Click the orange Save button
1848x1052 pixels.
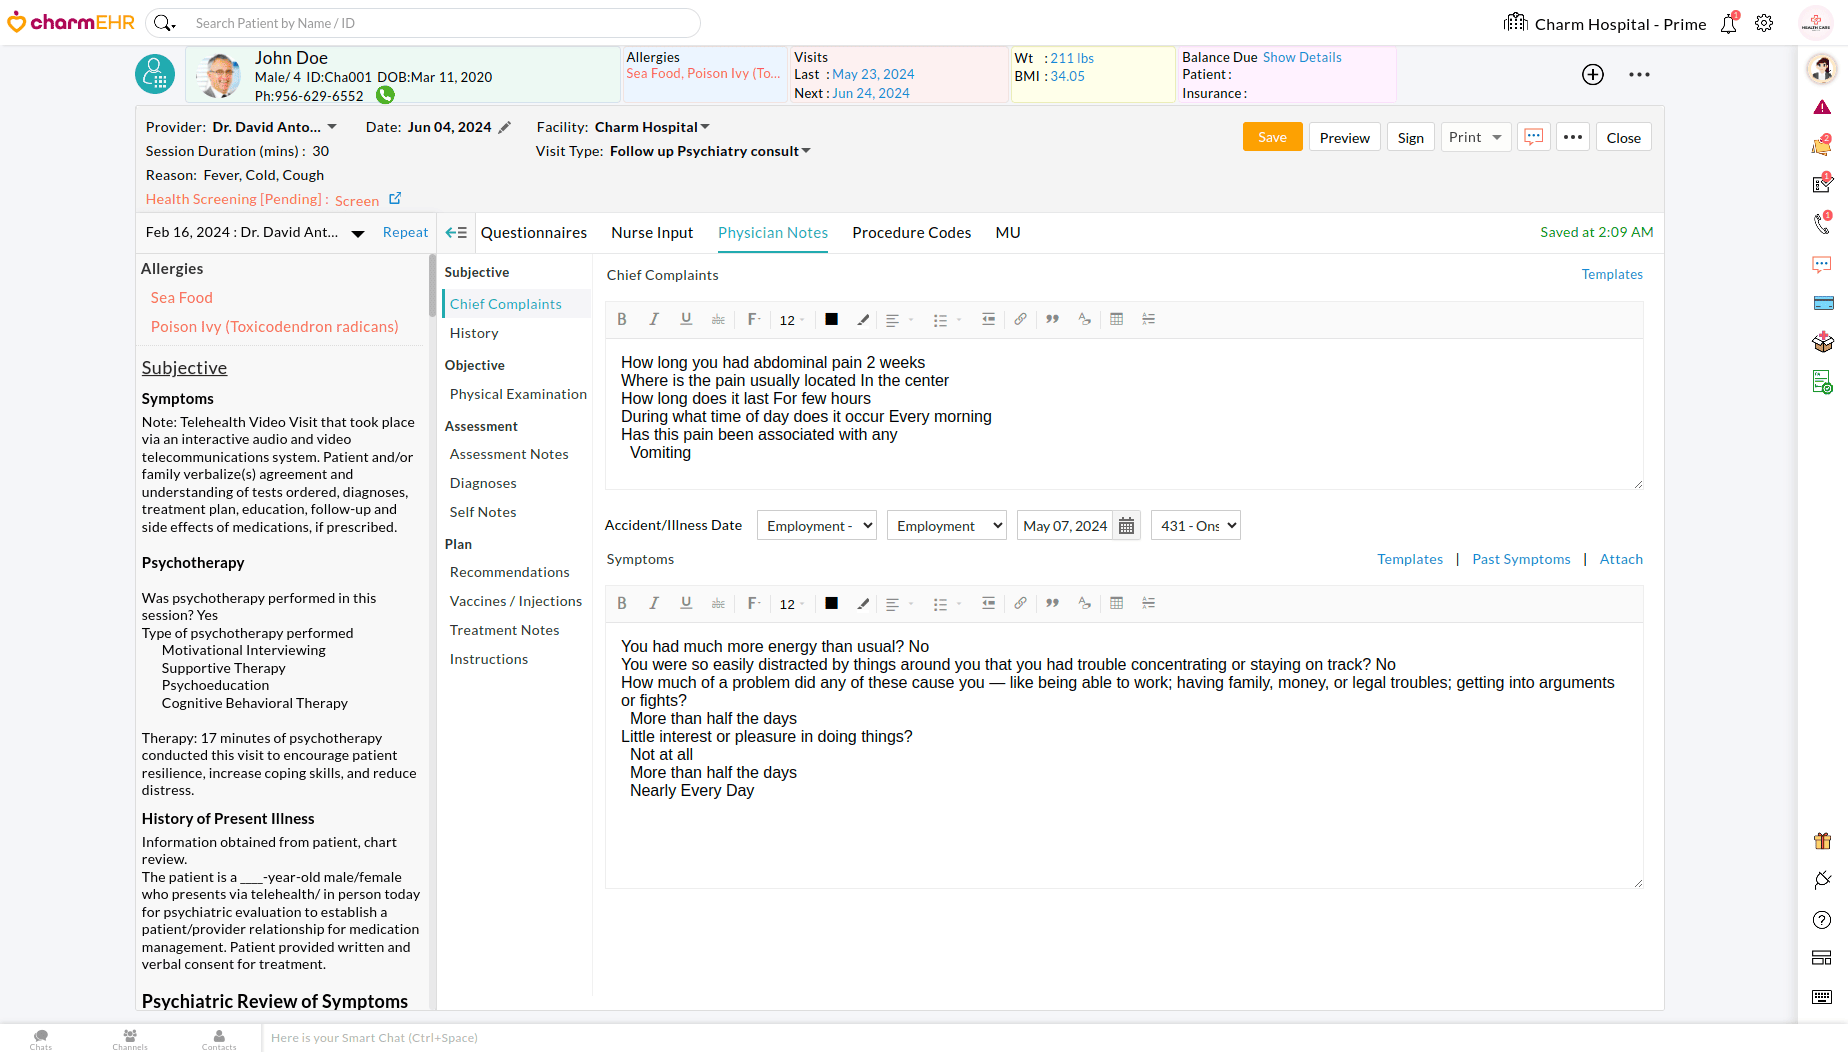[1272, 138]
